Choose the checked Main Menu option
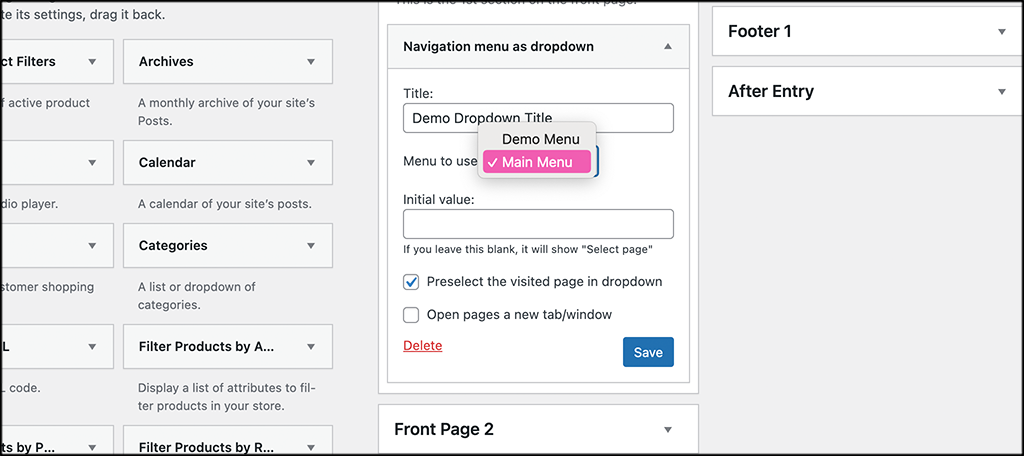Viewport: 1024px width, 456px height. (537, 162)
